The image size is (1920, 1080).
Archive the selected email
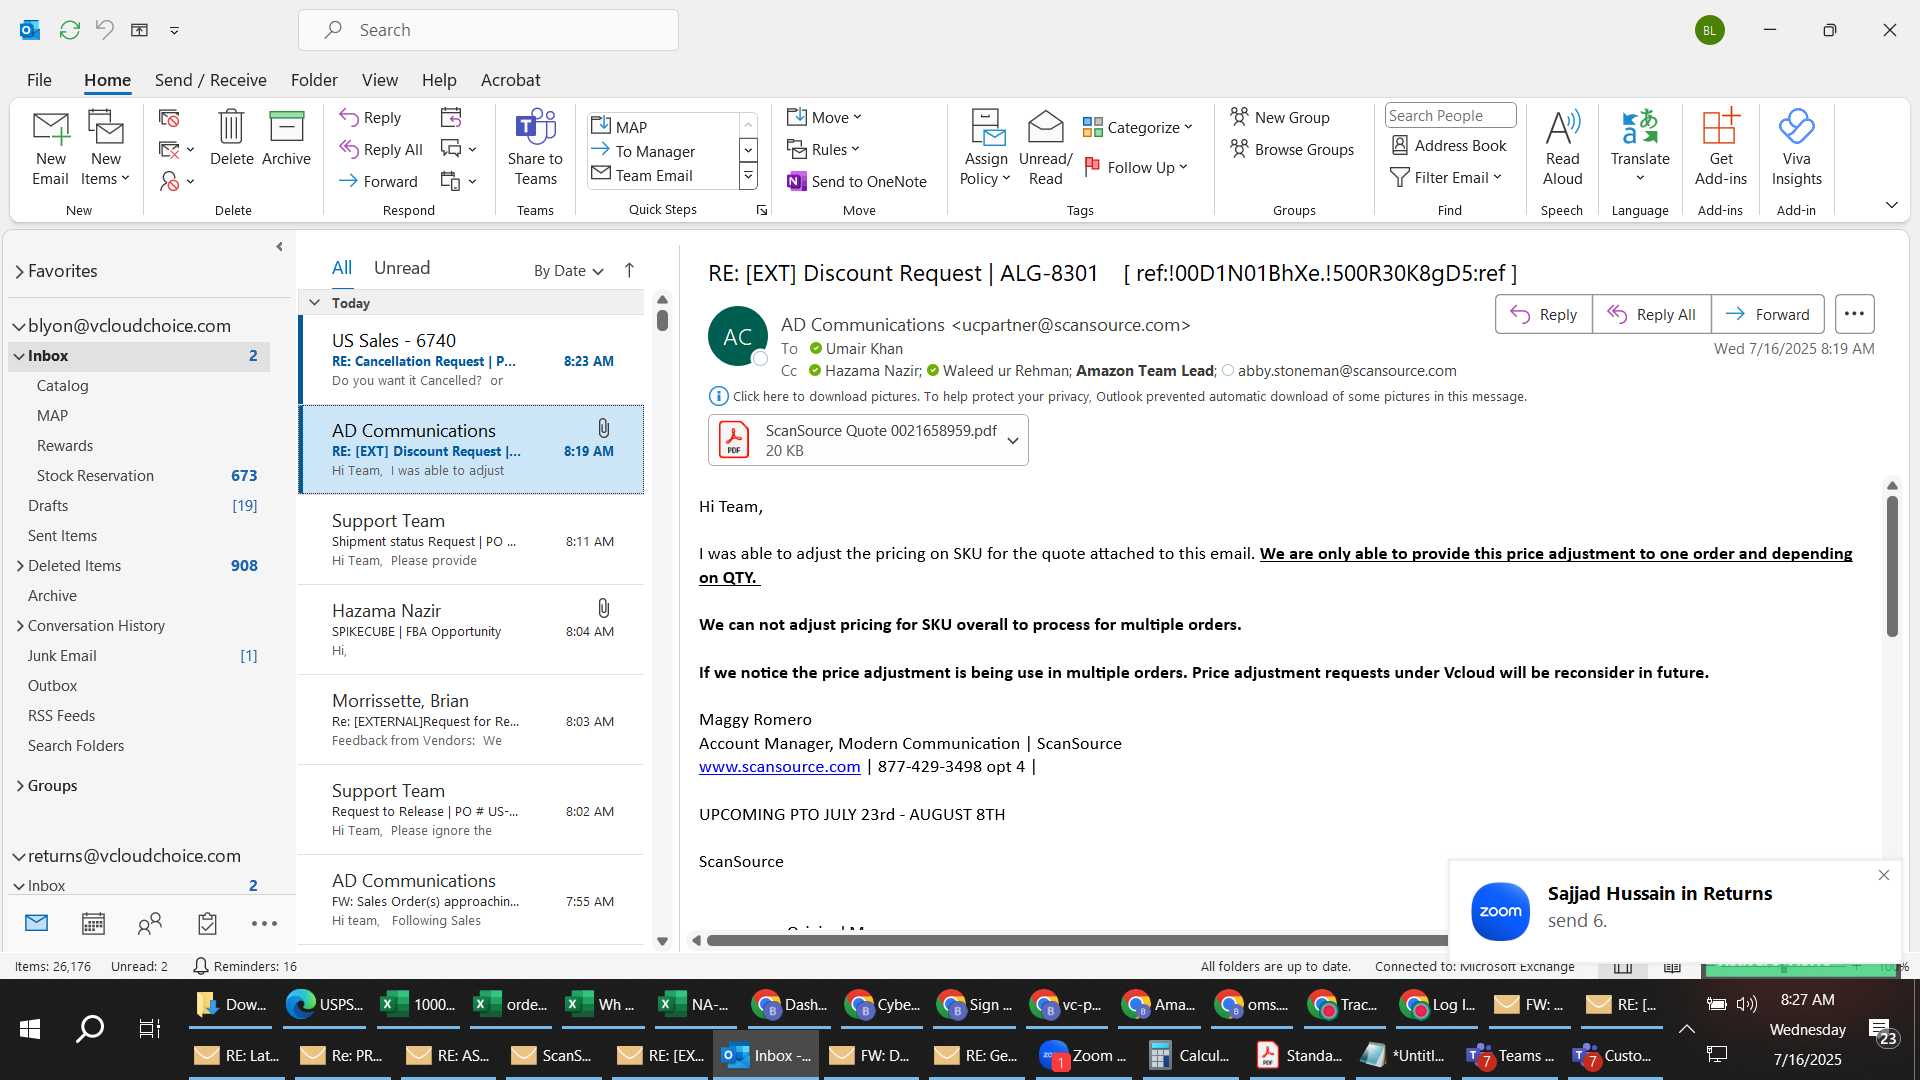[286, 138]
